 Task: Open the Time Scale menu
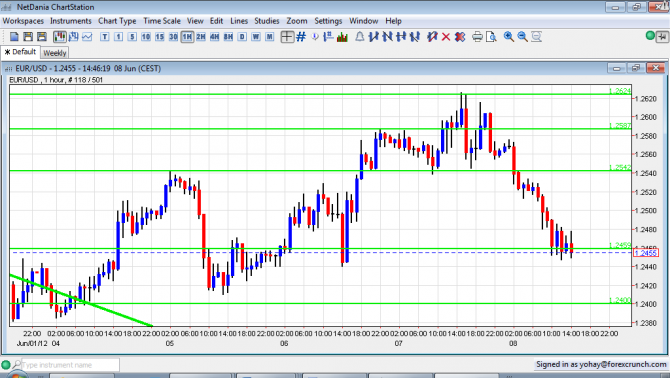(x=162, y=21)
